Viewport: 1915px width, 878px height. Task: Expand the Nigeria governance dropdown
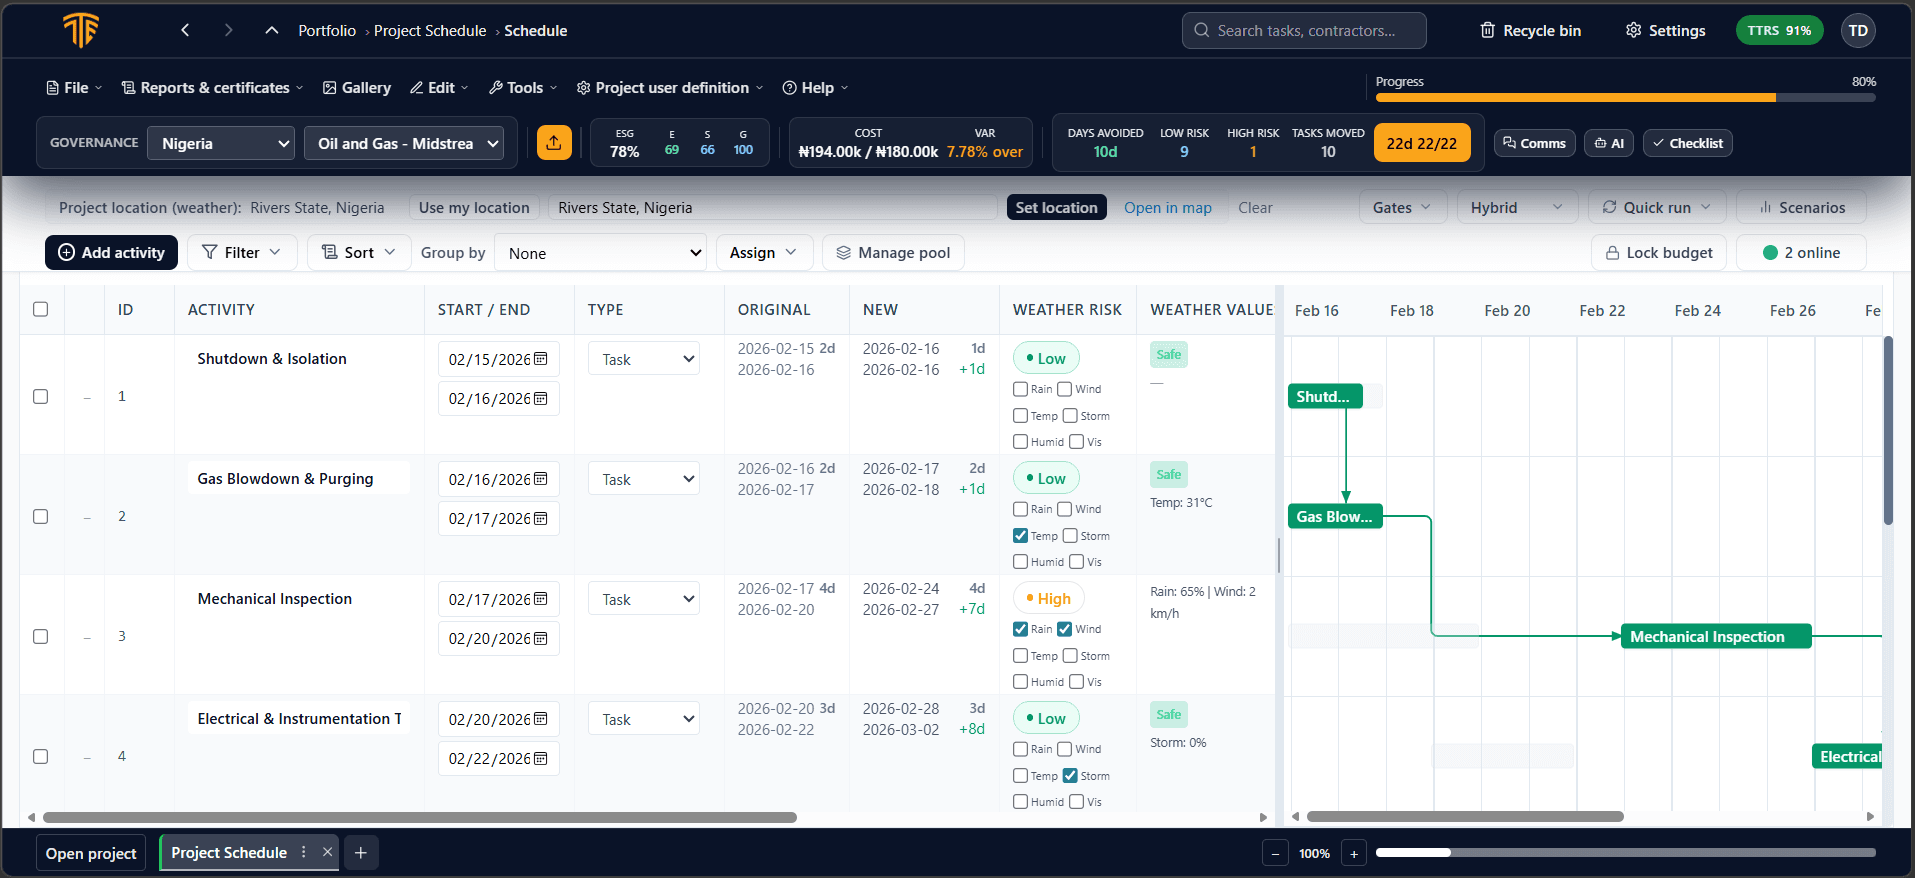point(221,143)
